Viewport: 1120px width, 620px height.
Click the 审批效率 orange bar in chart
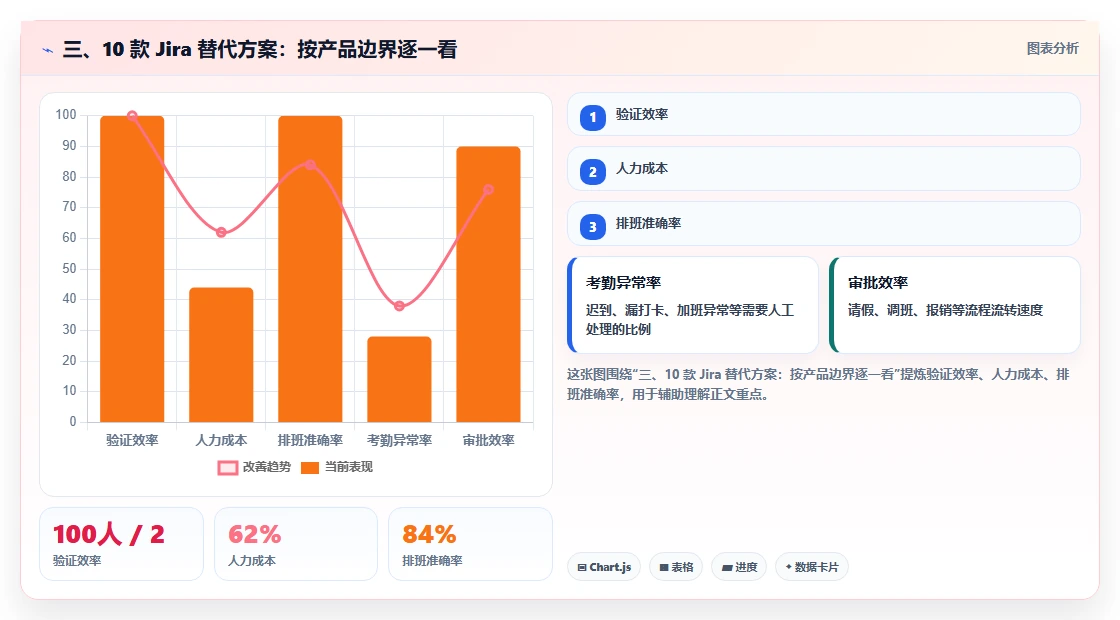[x=489, y=284]
